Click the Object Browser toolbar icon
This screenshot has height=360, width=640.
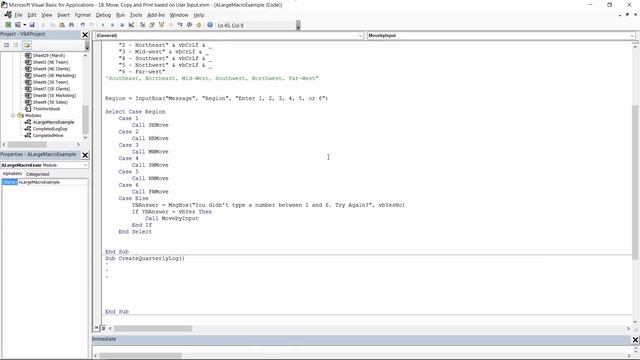tap(161, 25)
